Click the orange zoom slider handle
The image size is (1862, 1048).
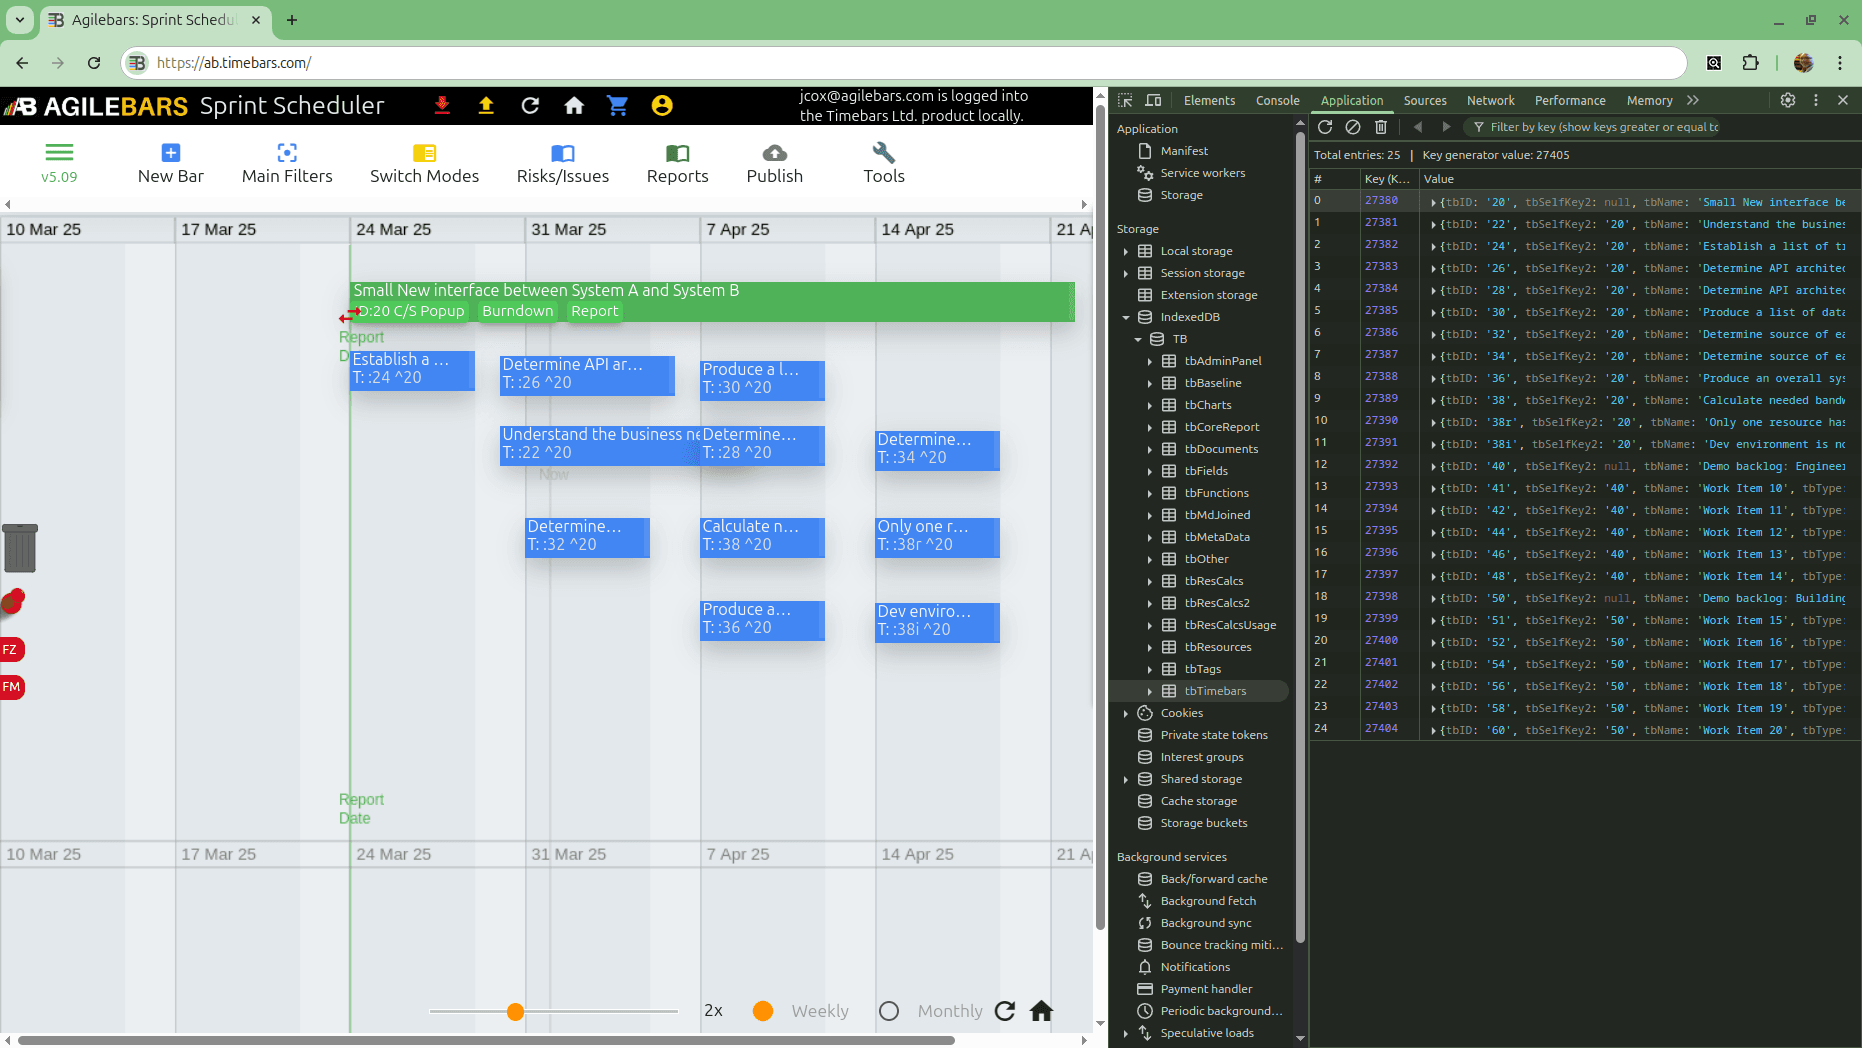click(515, 1012)
